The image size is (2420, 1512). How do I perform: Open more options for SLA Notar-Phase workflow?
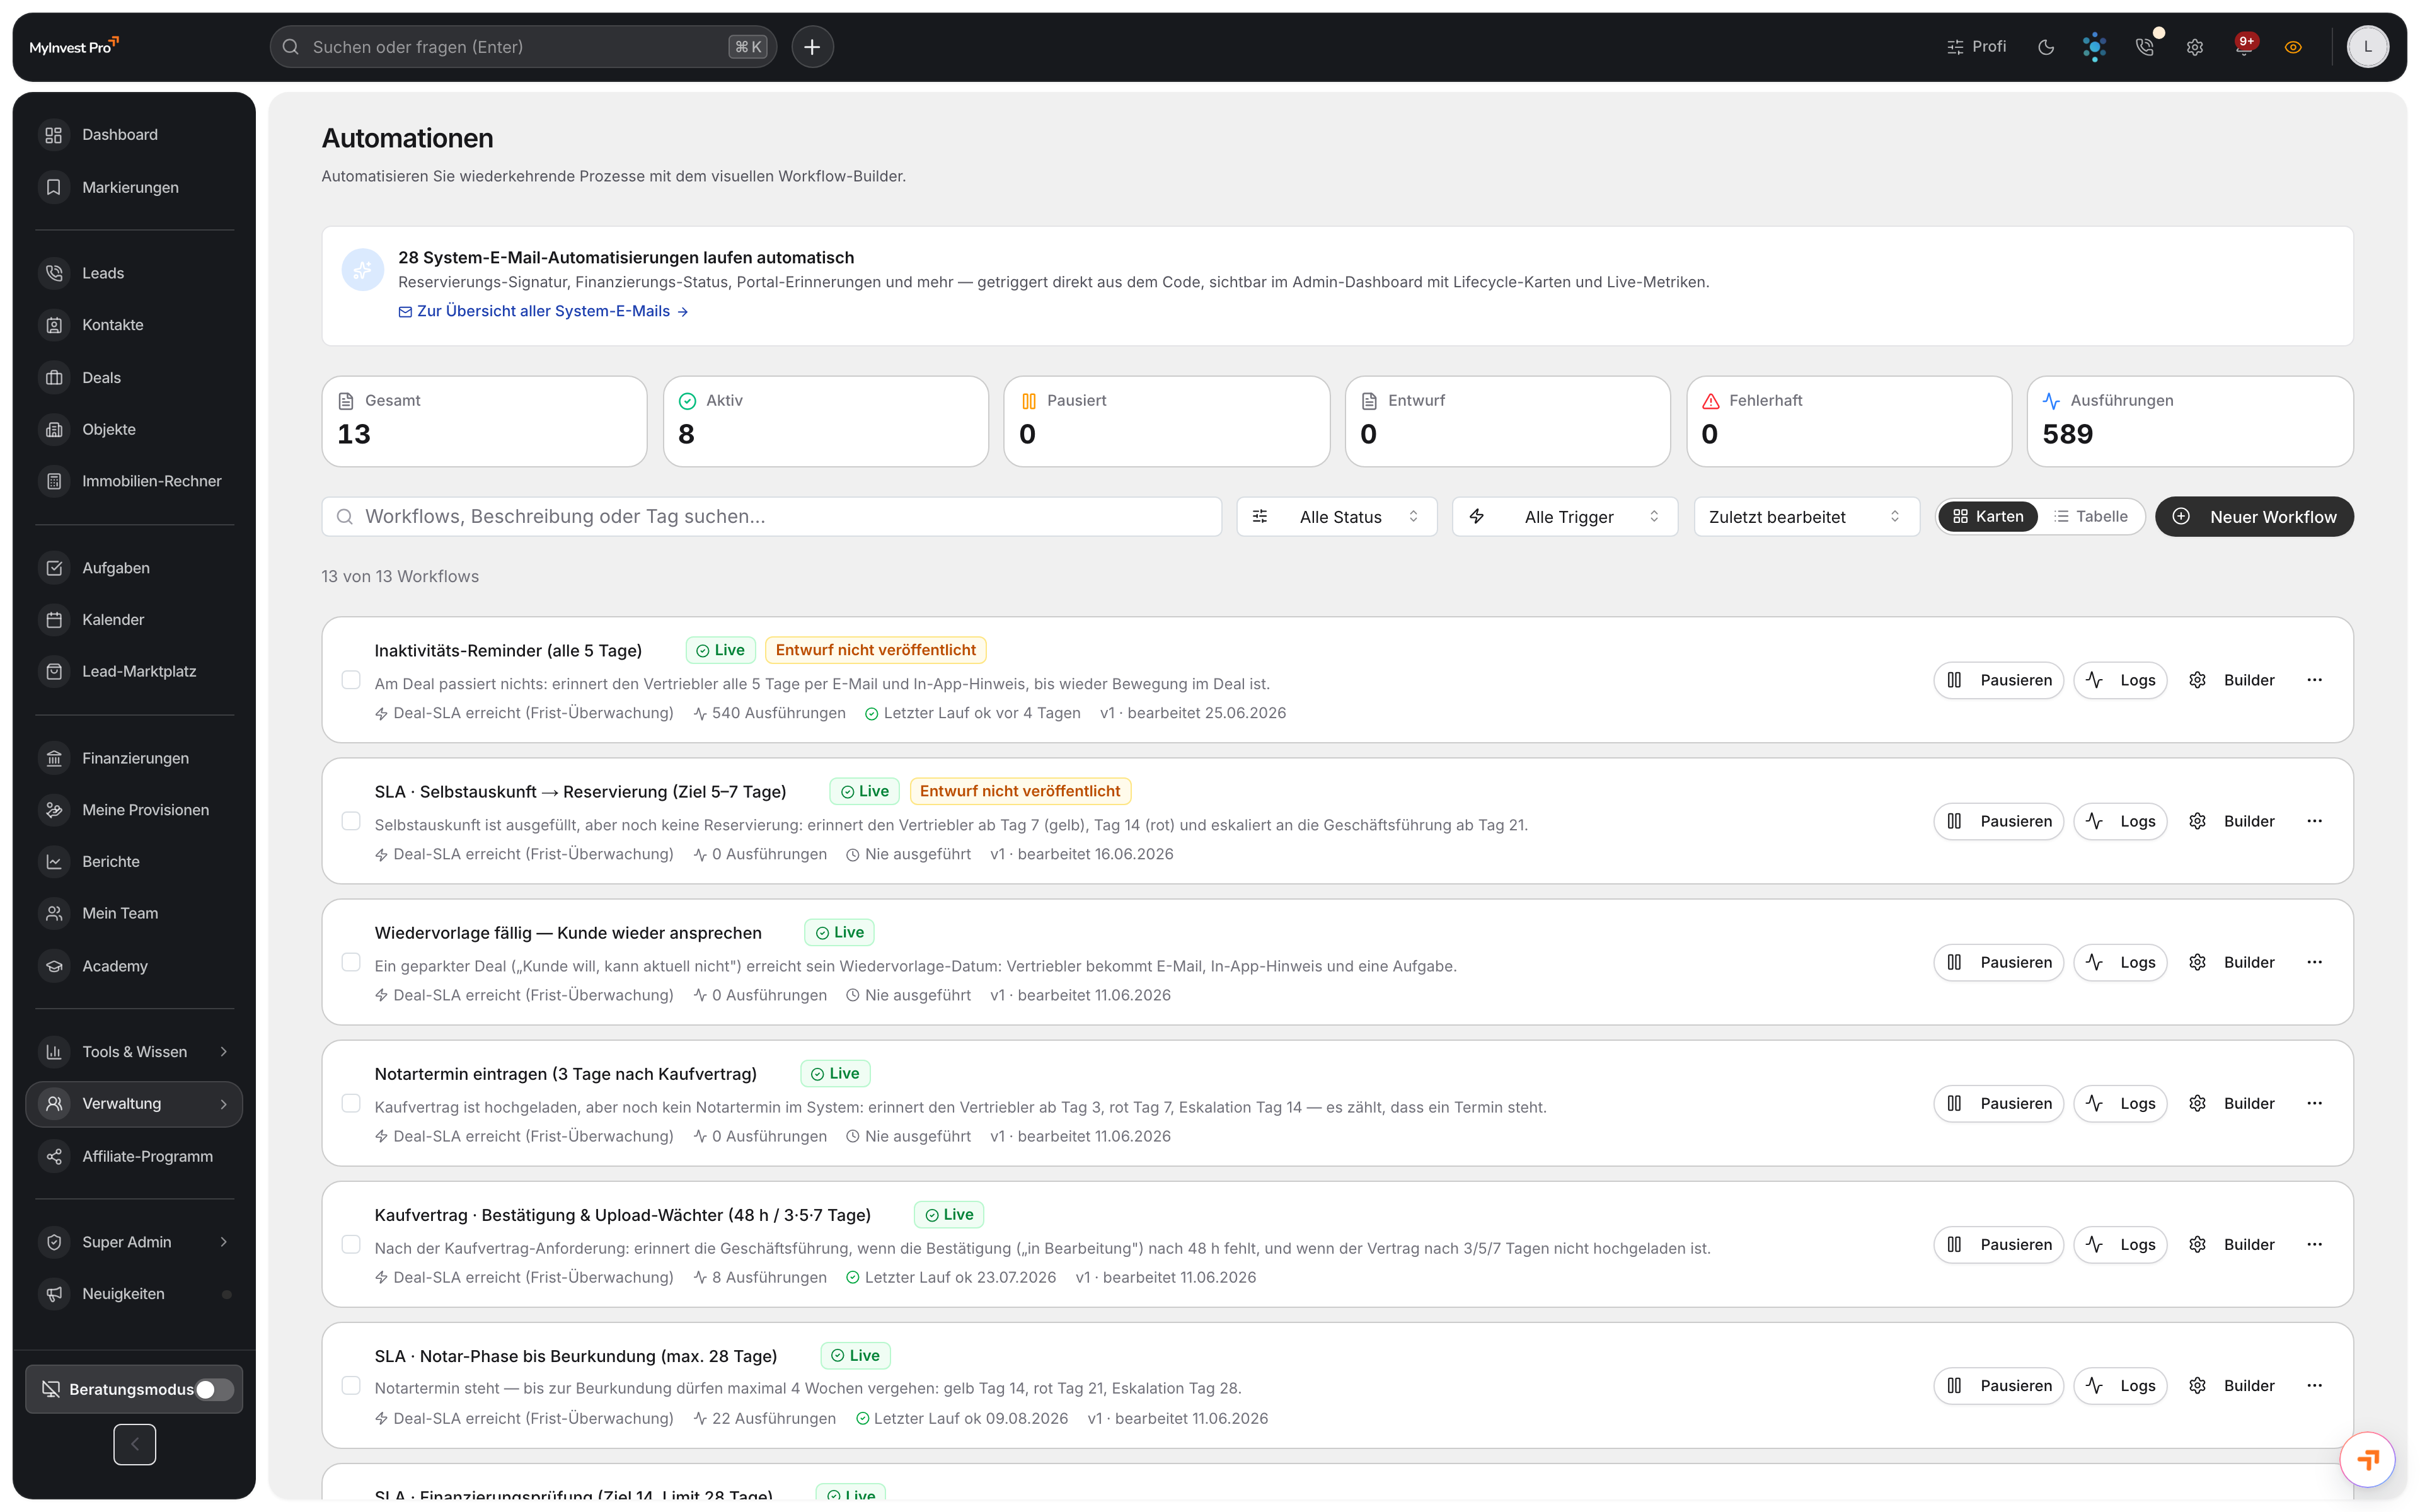2314,1385
